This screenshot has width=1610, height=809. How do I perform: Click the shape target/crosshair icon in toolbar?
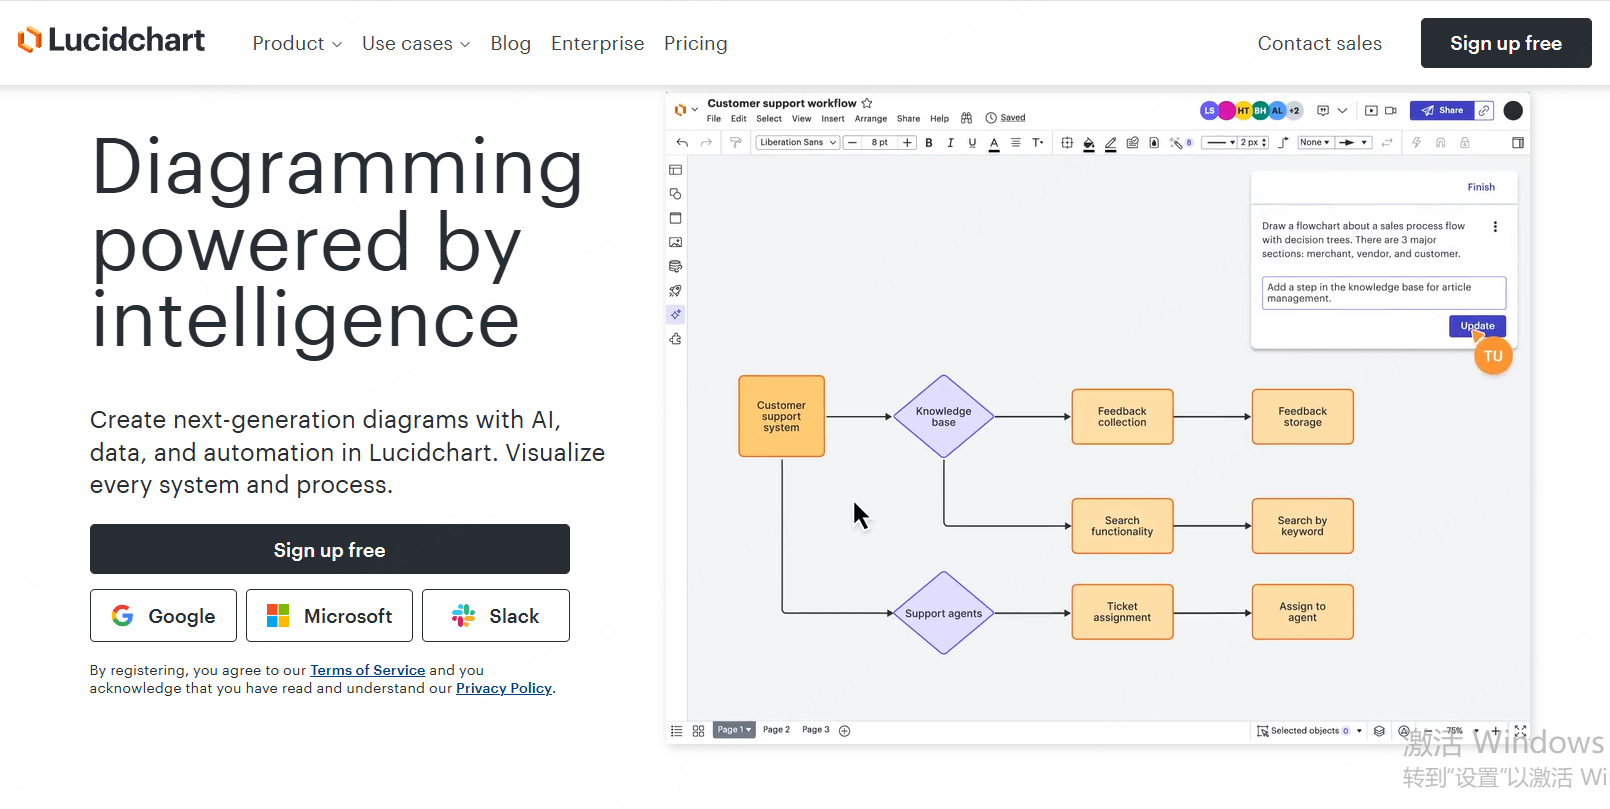[1067, 143]
